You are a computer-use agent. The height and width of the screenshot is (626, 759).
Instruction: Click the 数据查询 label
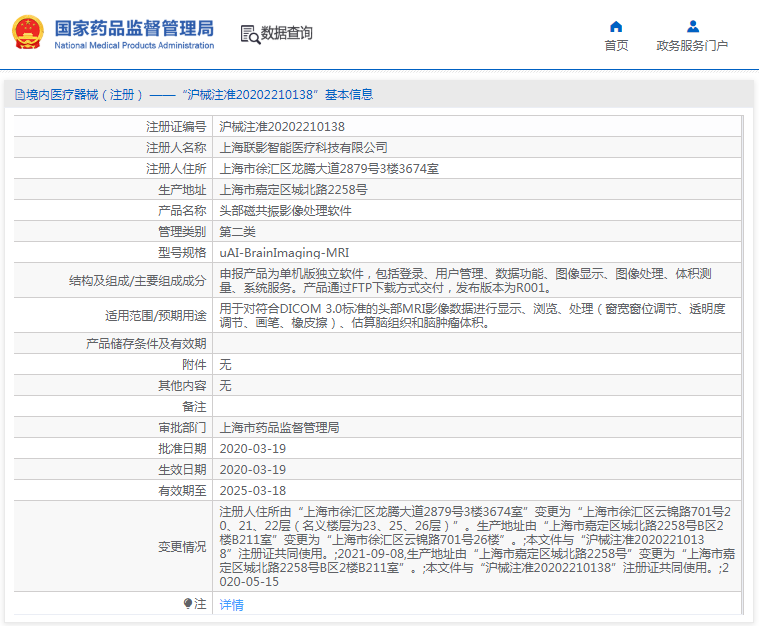pyautogui.click(x=287, y=33)
